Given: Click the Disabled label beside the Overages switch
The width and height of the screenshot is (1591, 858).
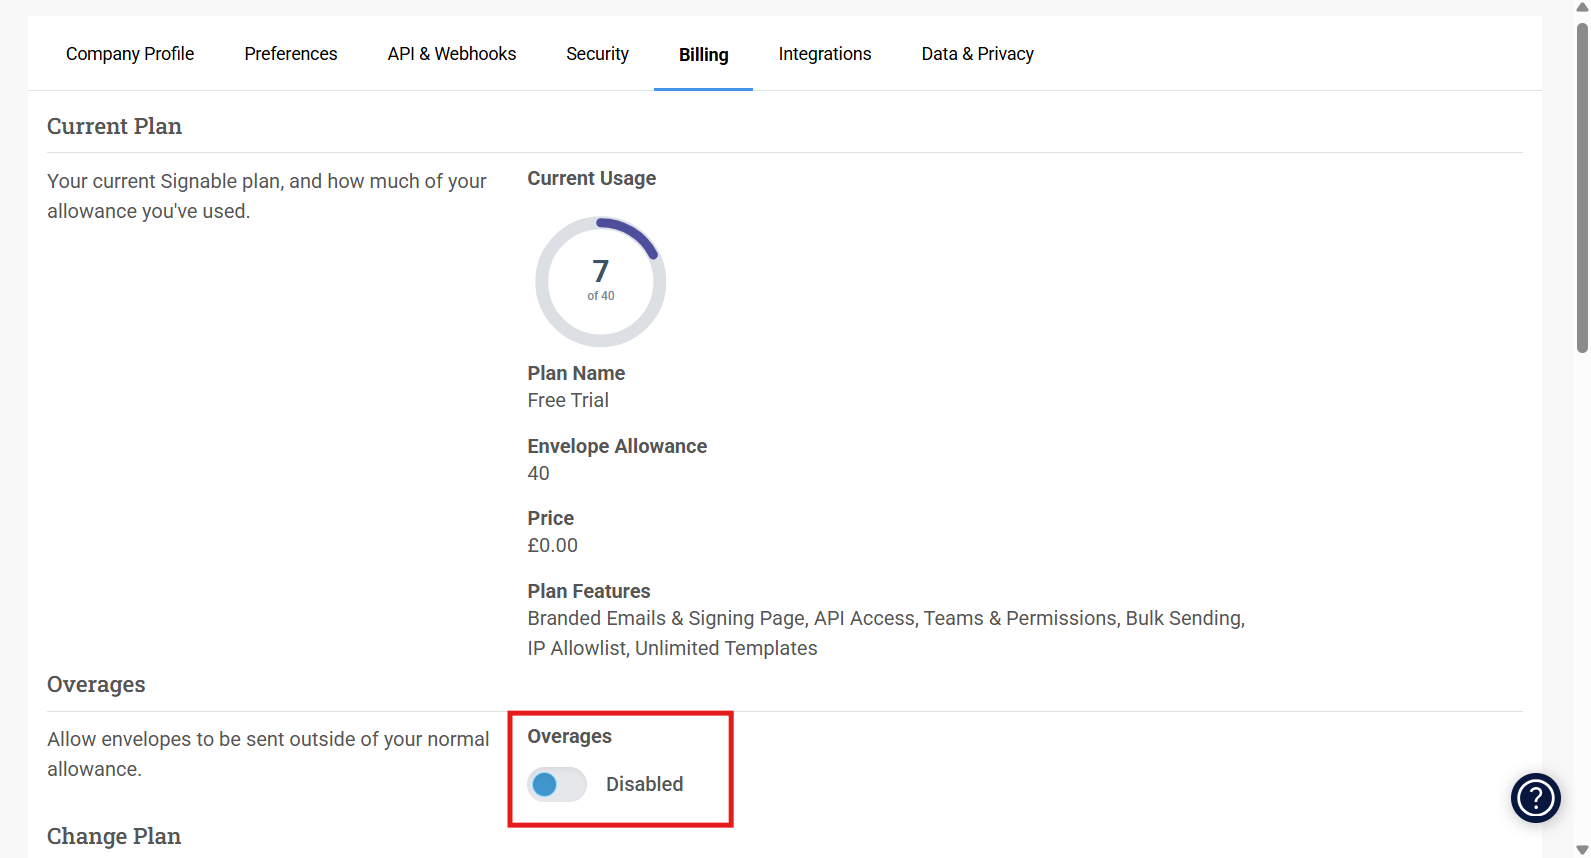Looking at the screenshot, I should (644, 785).
